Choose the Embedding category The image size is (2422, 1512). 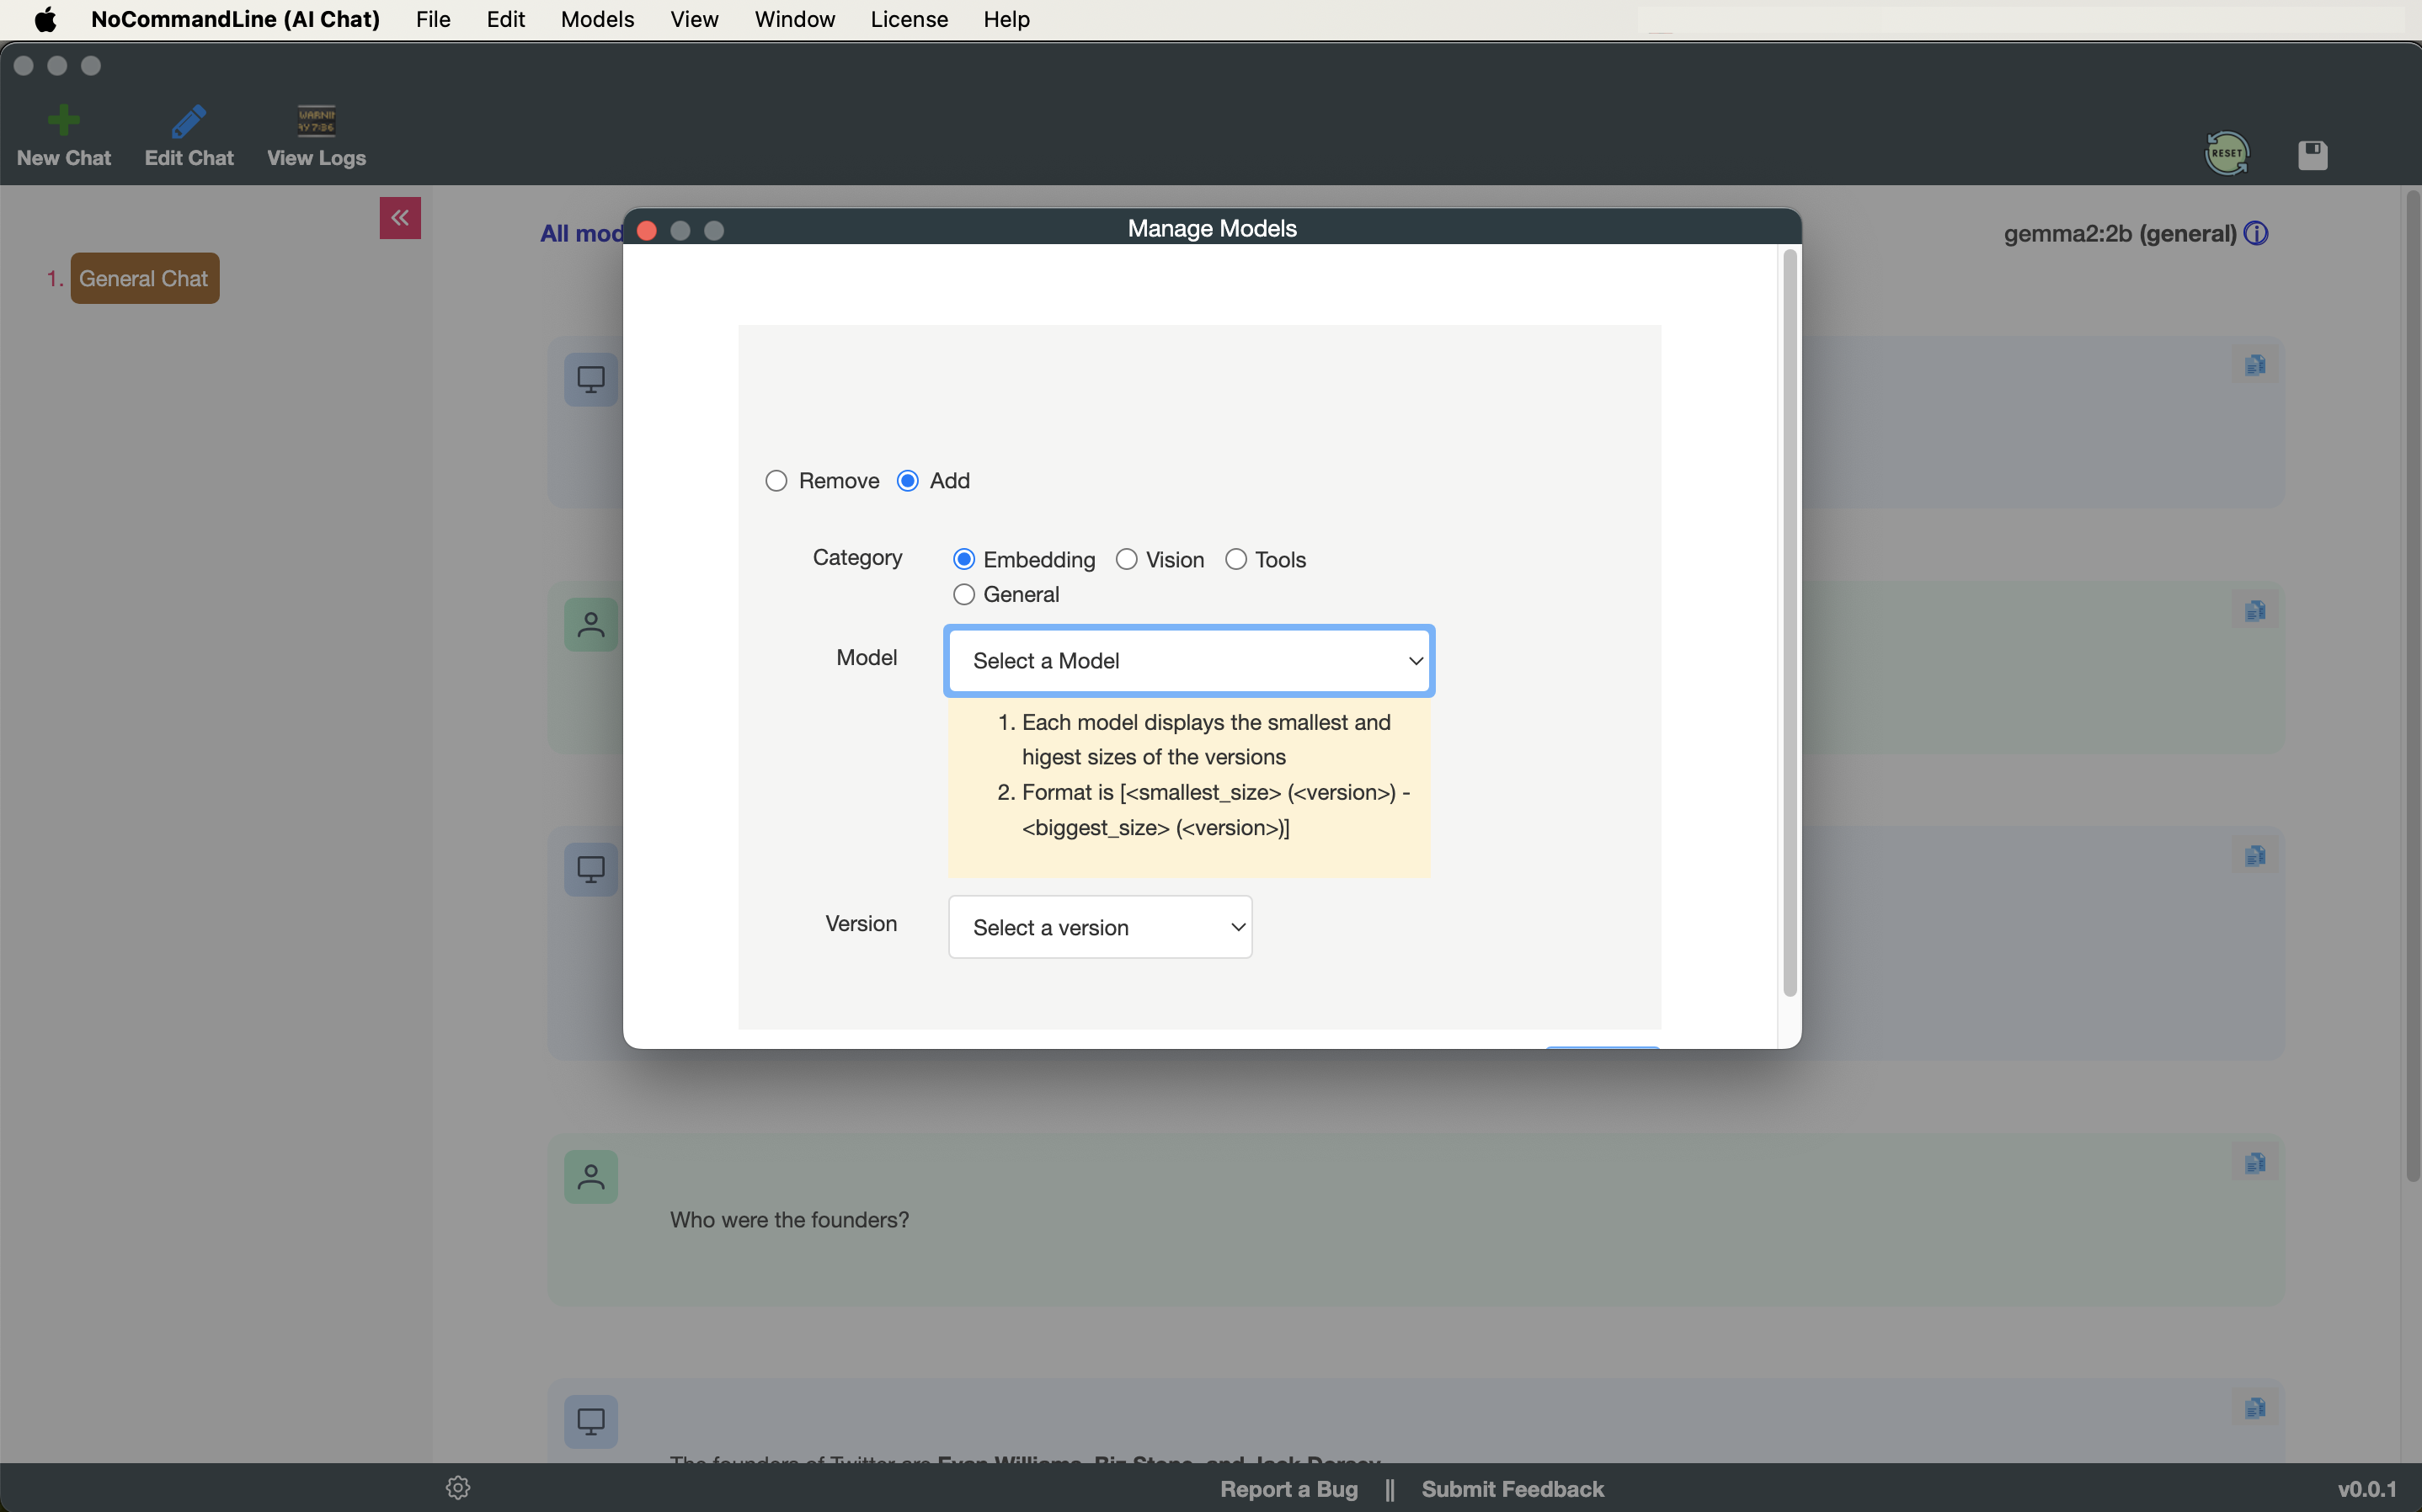pos(963,559)
